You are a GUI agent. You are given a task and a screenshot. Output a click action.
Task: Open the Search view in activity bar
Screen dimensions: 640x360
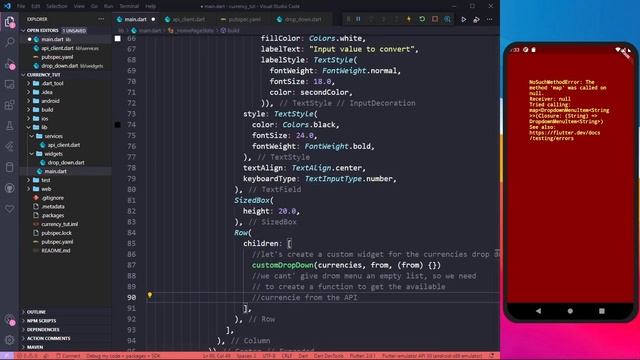9,42
